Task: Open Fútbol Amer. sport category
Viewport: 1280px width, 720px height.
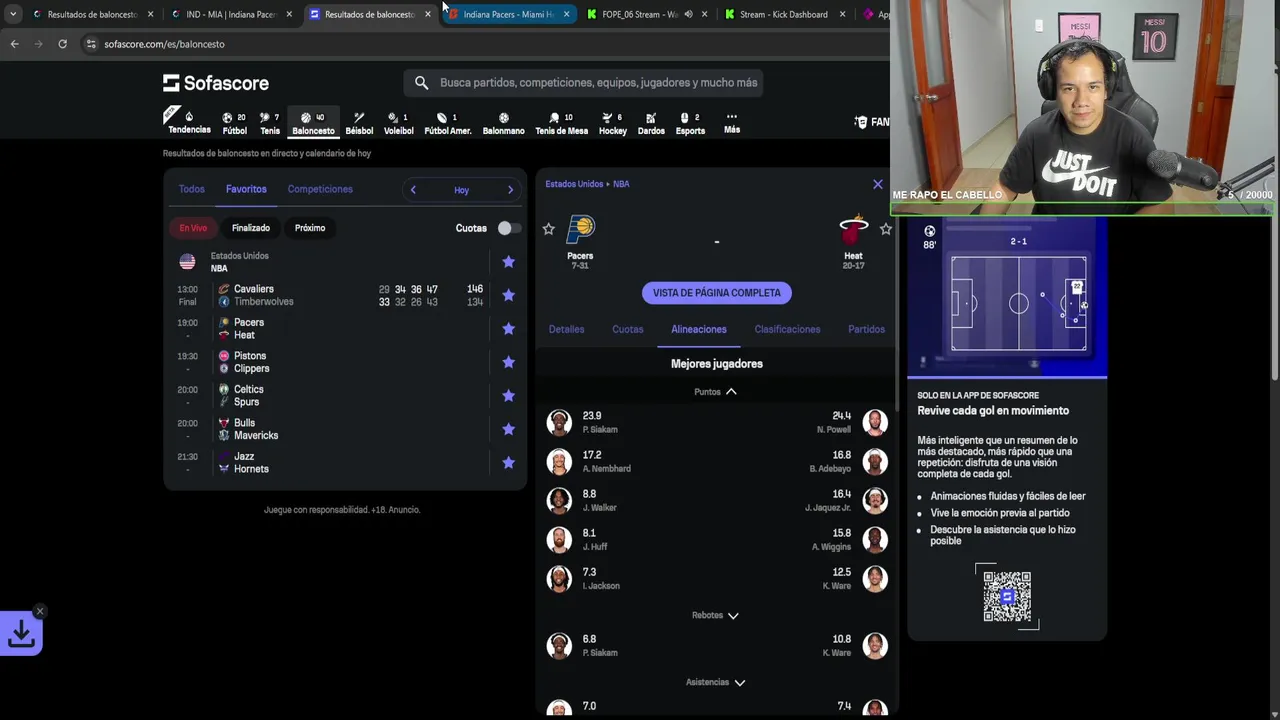Action: coord(448,123)
